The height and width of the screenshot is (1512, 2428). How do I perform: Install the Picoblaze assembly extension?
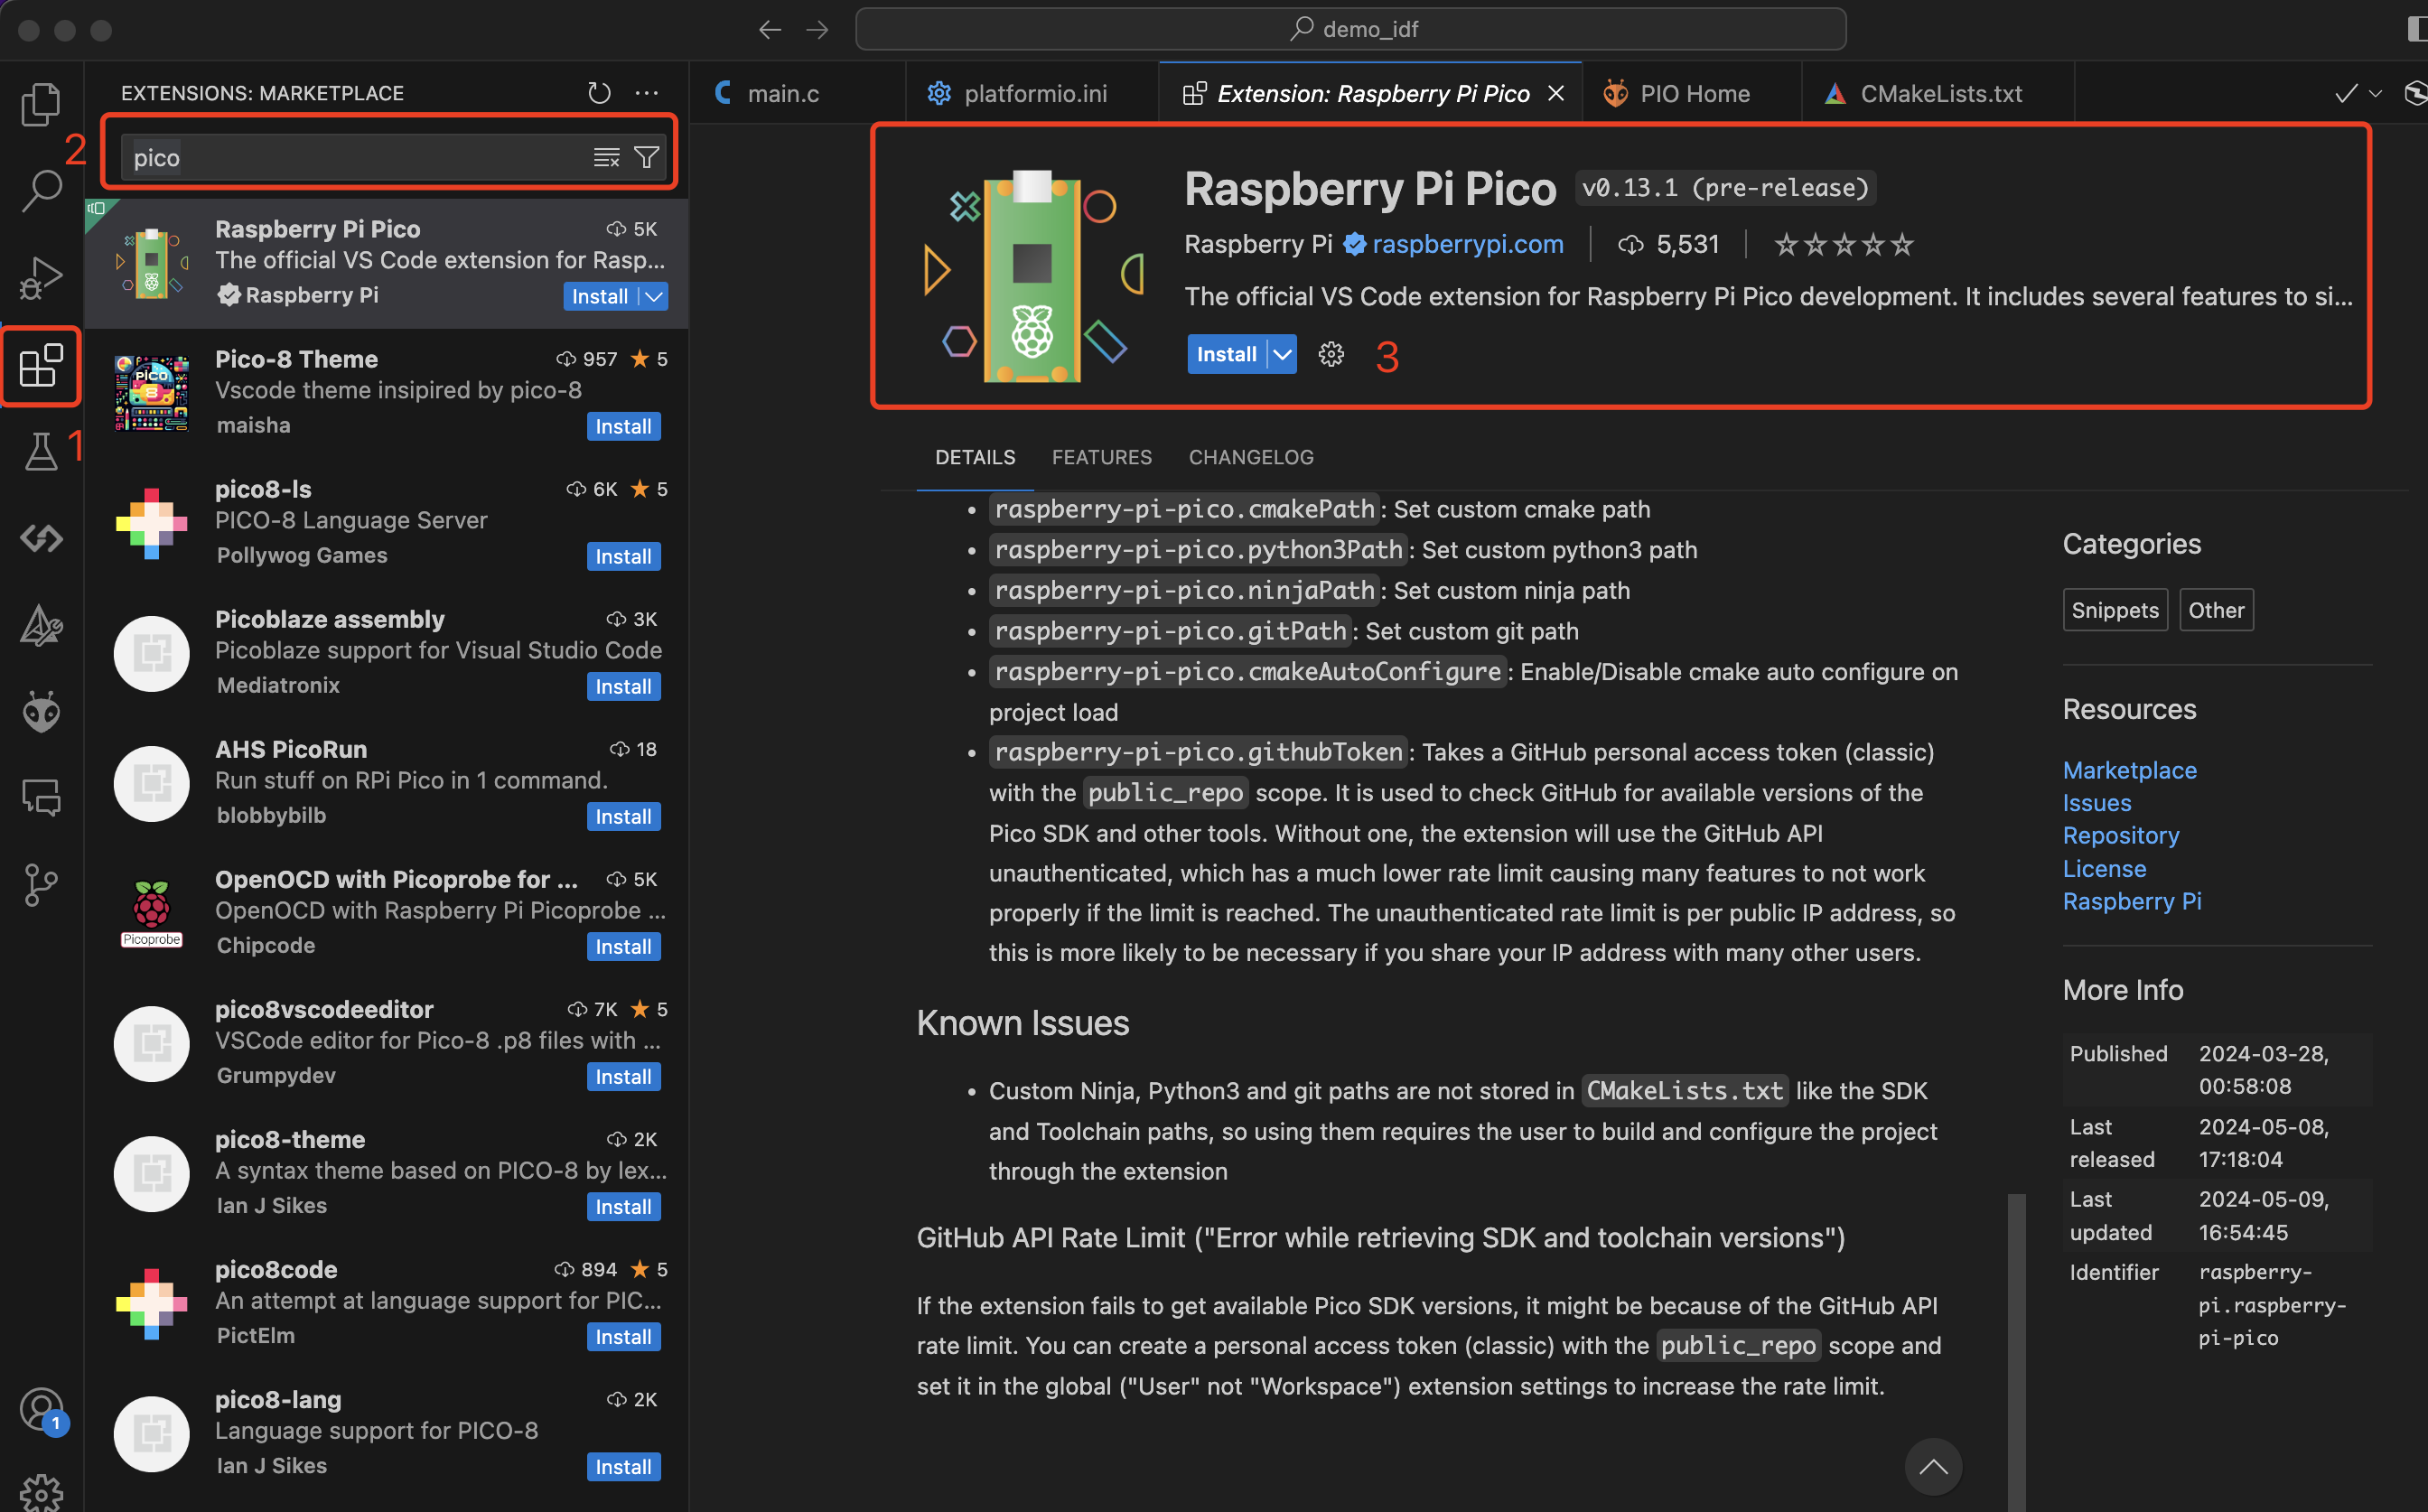click(623, 686)
